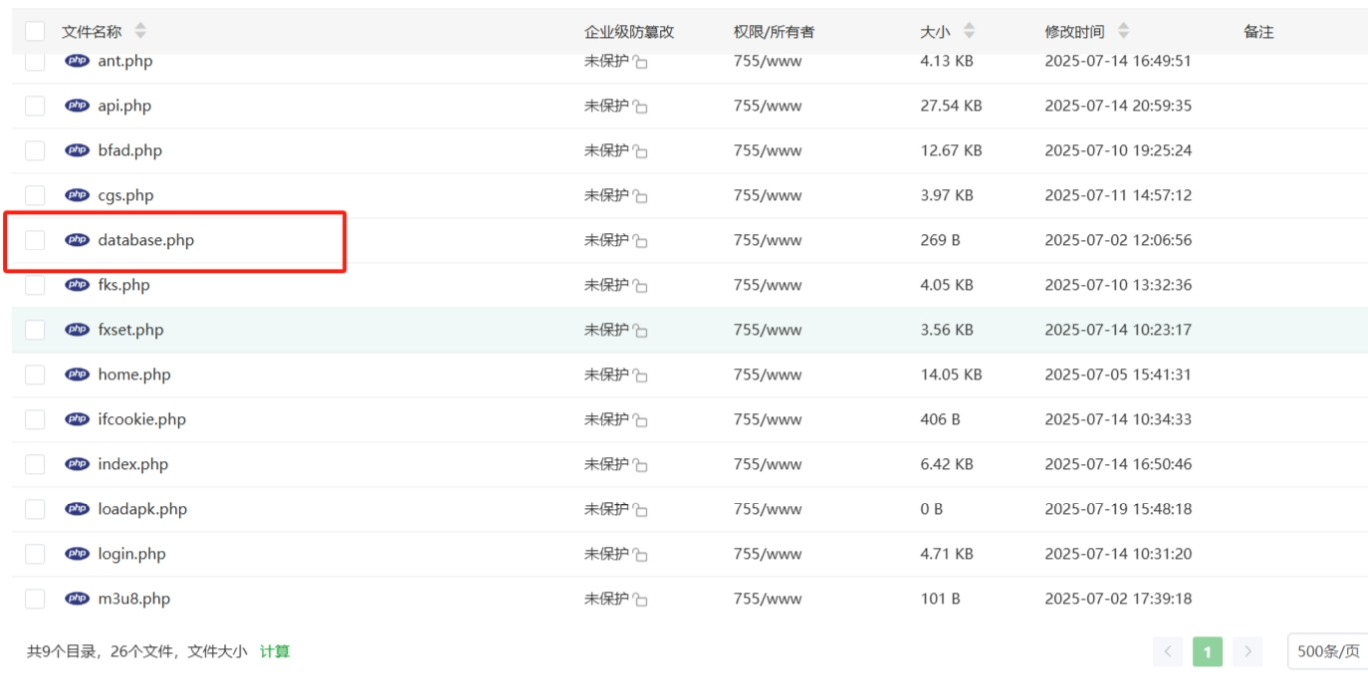Image resolution: width=1368 pixels, height=682 pixels.
Task: Click the unprotected lock icon for ifcookie.php
Action: click(640, 420)
